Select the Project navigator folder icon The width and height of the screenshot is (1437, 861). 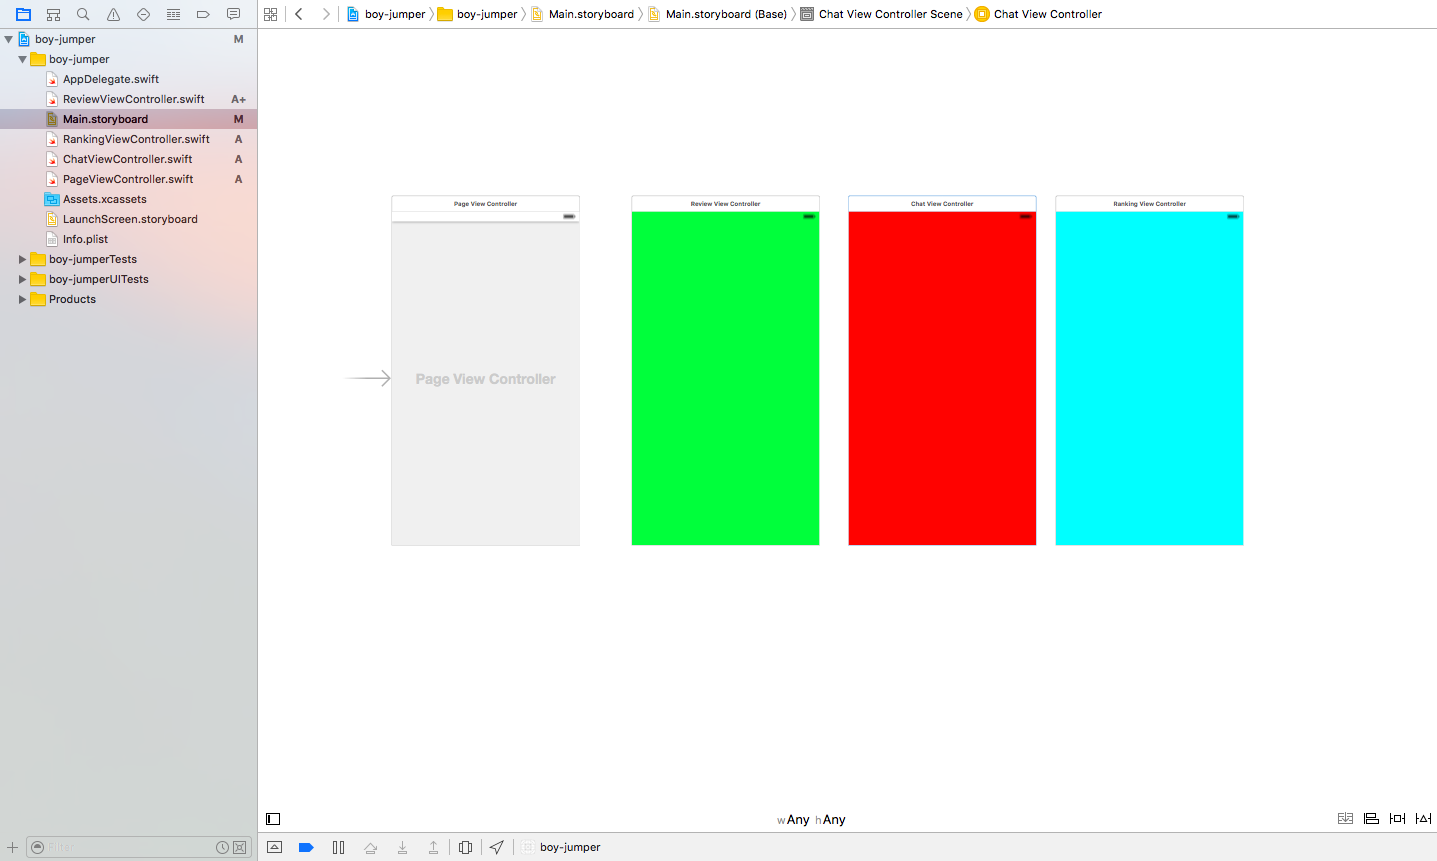click(23, 14)
